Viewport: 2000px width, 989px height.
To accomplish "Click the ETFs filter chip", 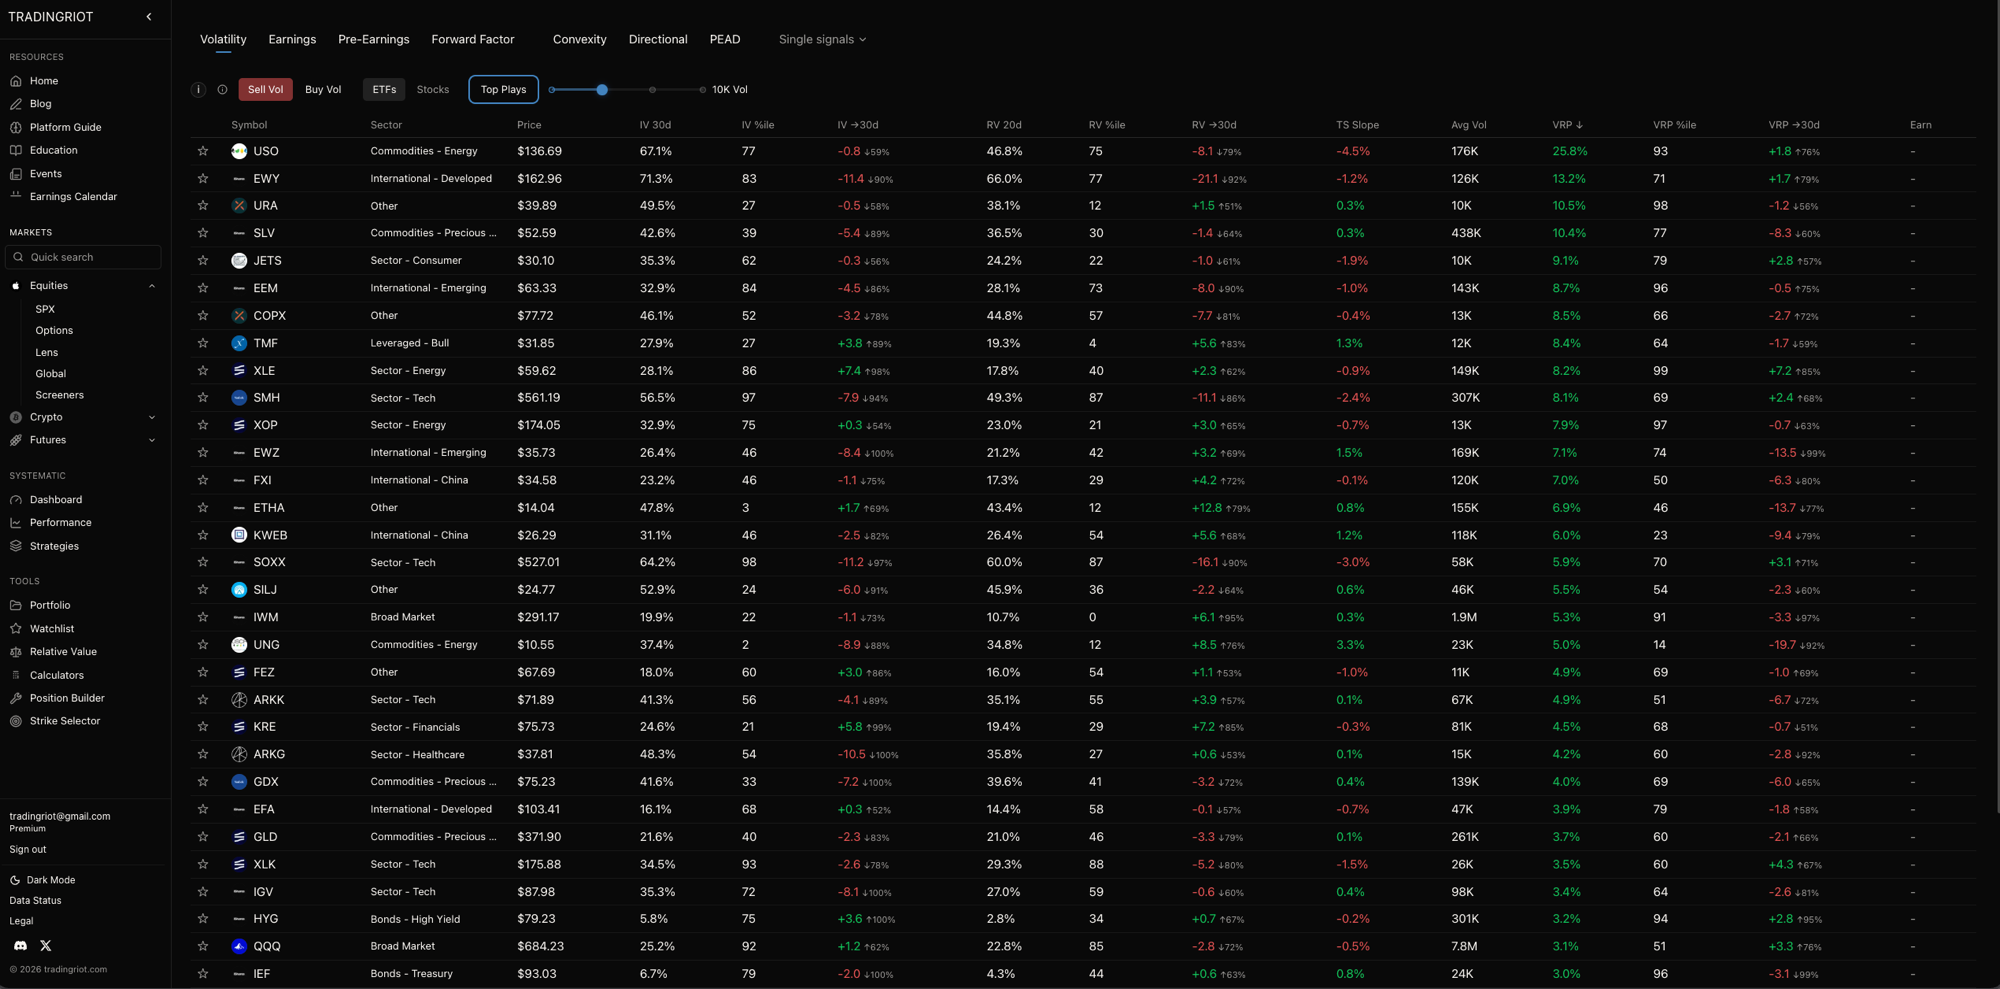I will click(x=384, y=89).
